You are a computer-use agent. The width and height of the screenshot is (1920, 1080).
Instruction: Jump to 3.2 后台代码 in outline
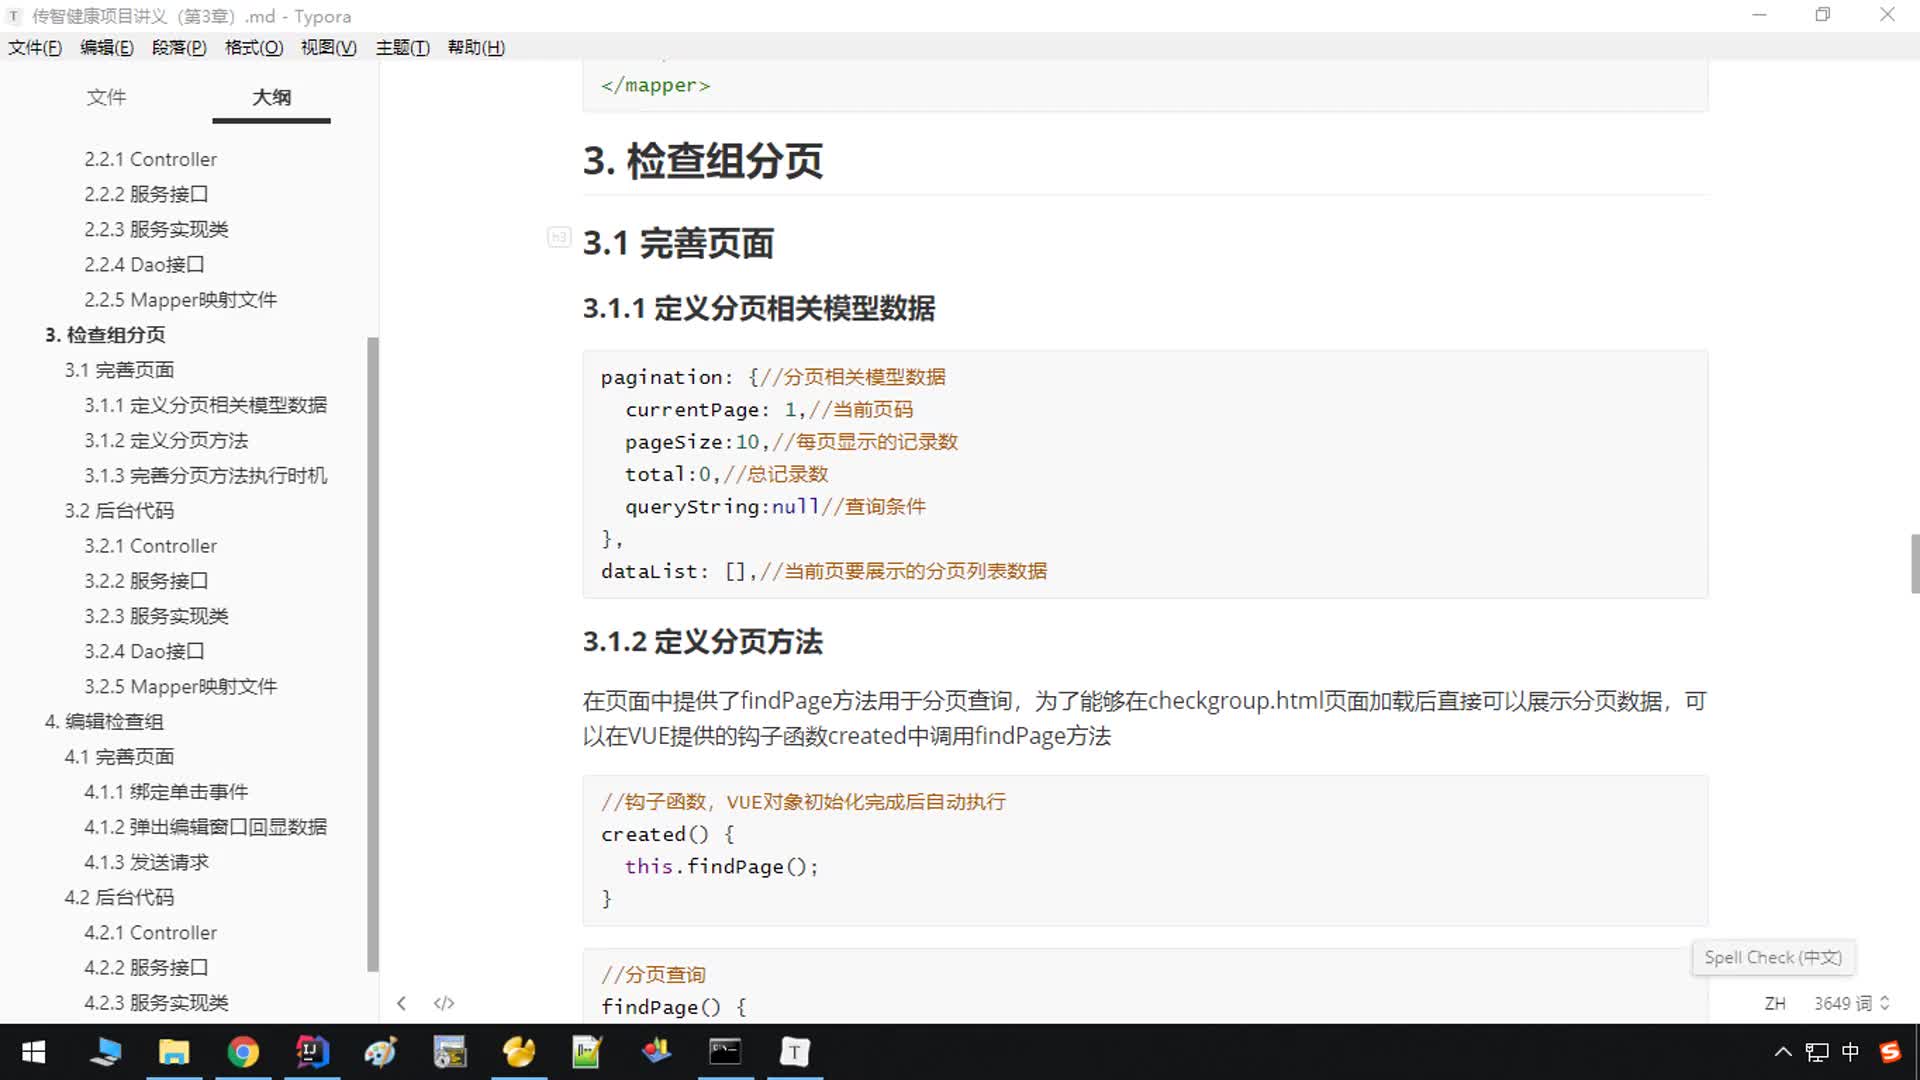[x=119, y=511]
